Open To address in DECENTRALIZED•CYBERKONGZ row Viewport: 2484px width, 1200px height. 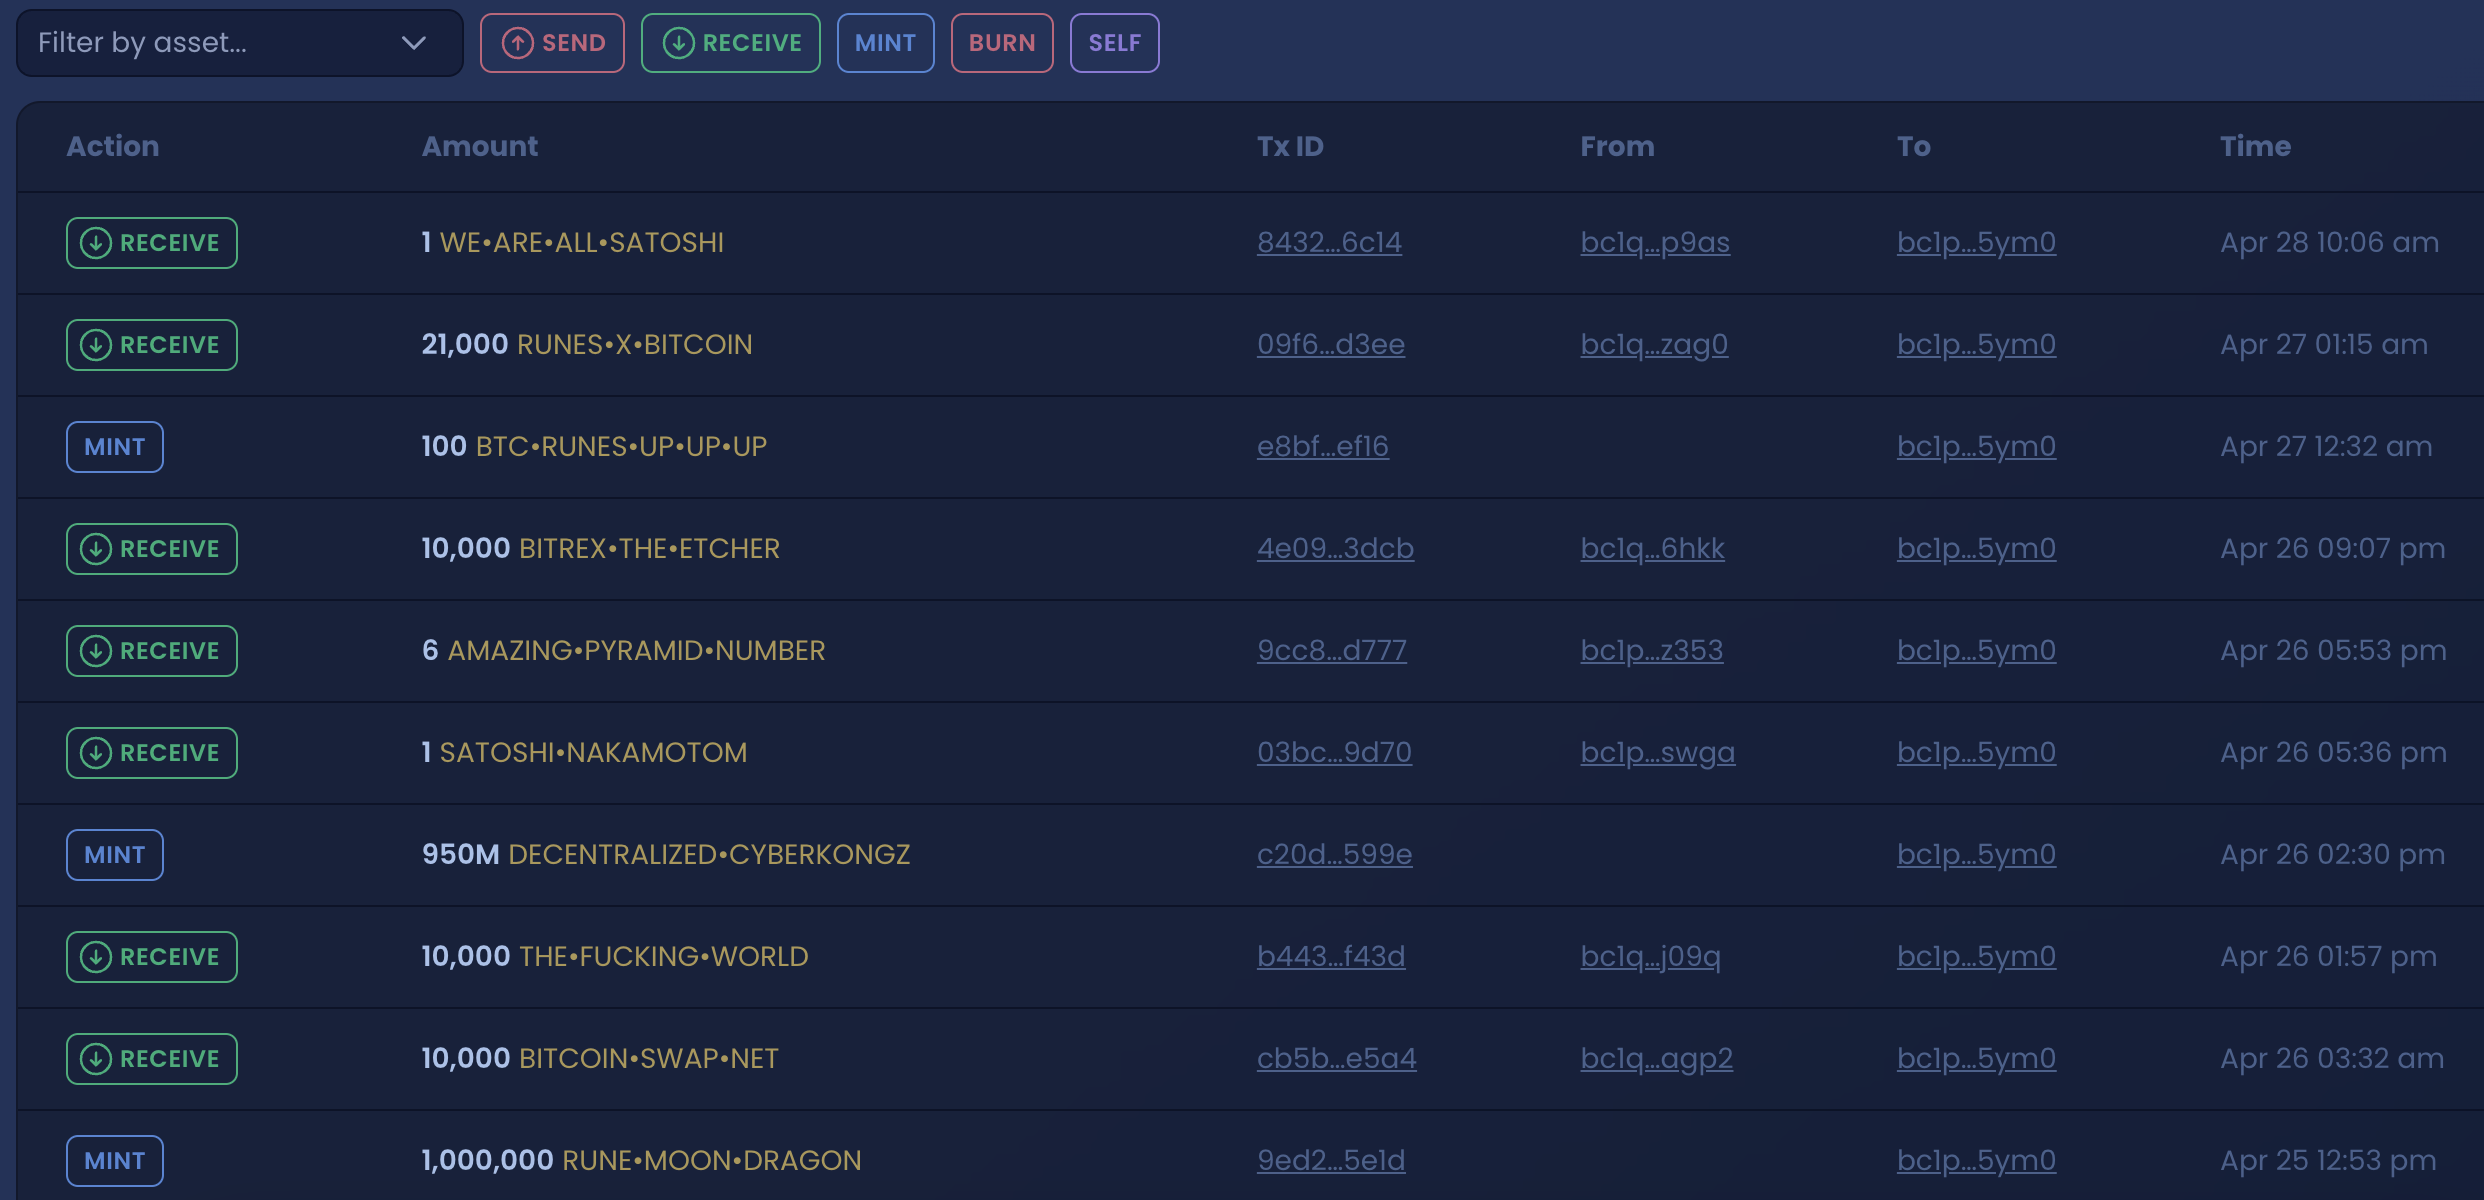(1976, 854)
